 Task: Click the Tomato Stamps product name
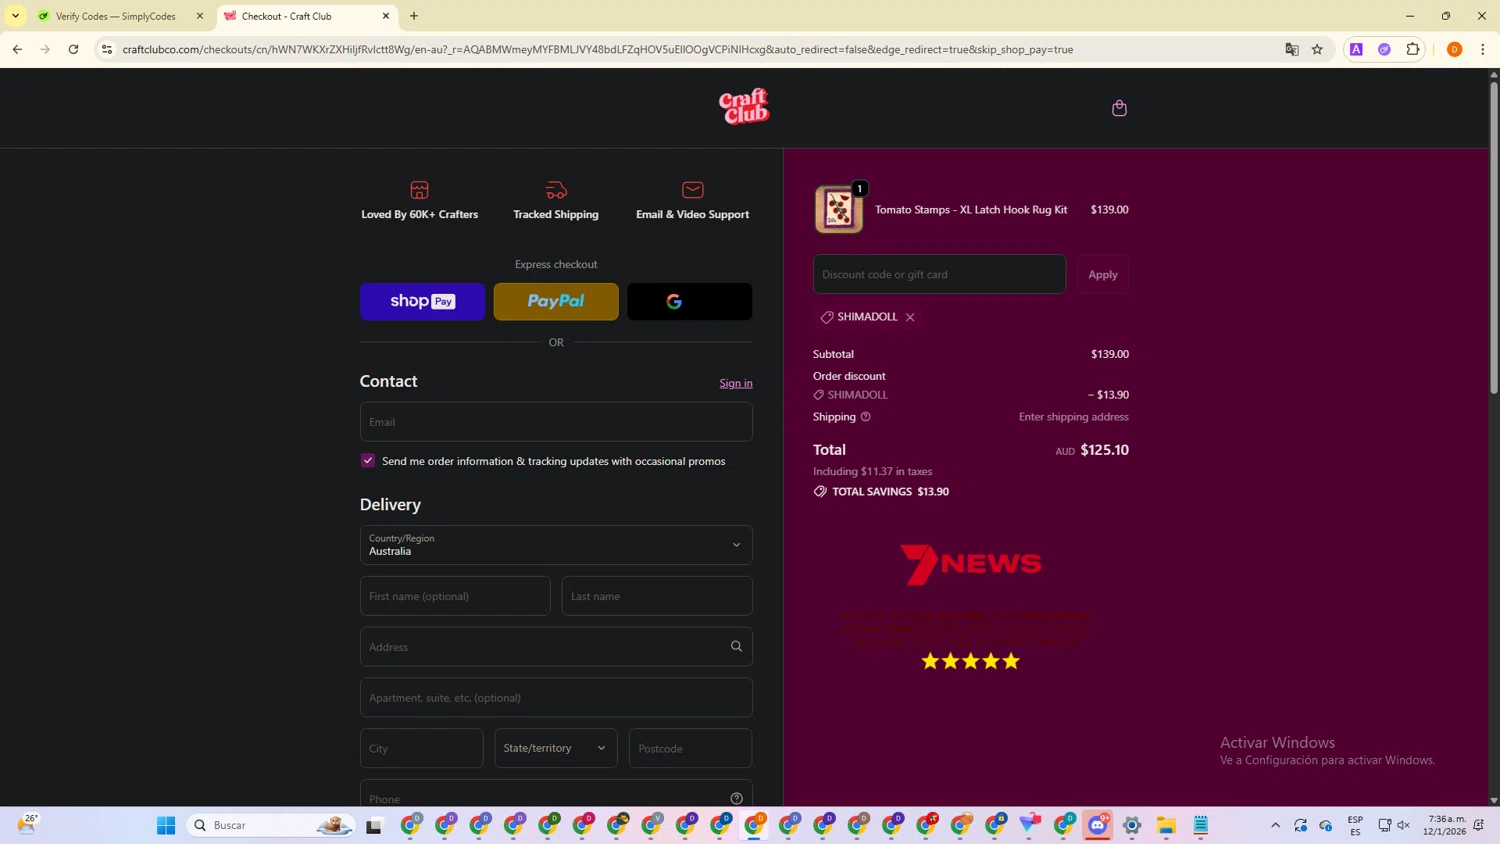point(971,210)
